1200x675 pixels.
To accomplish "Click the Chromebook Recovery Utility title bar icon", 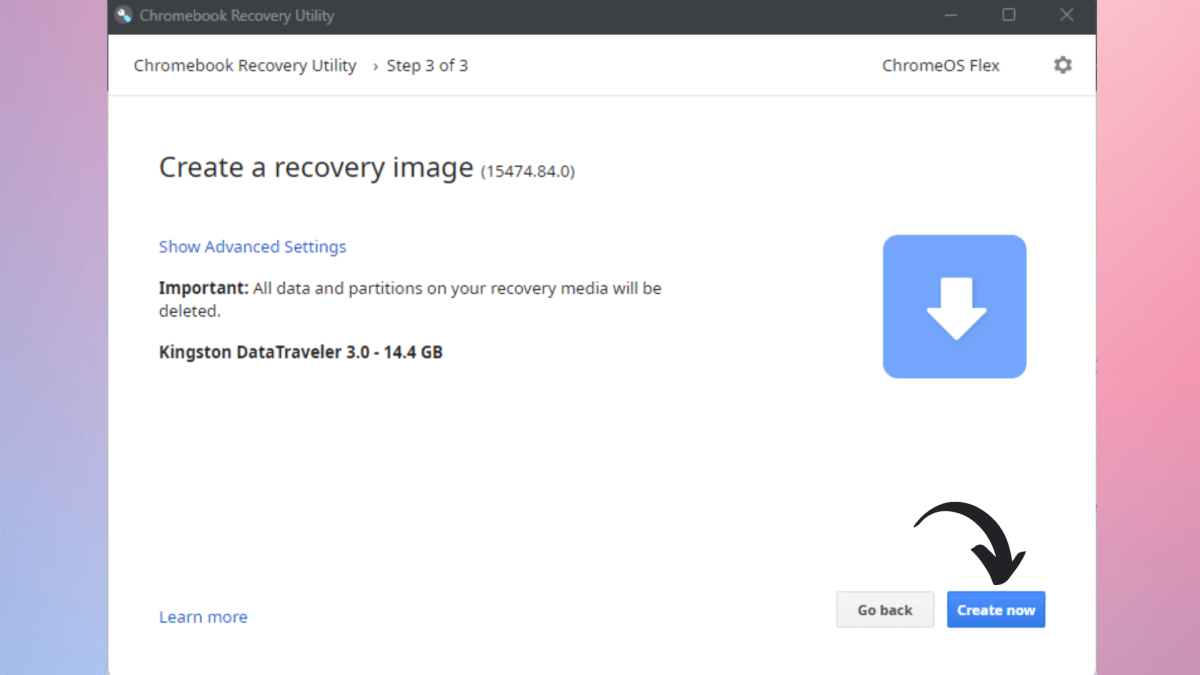I will 124,15.
